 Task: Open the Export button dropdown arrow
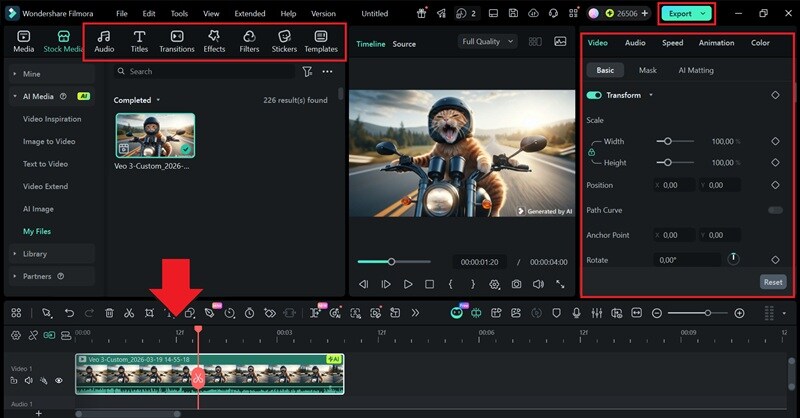(x=703, y=14)
